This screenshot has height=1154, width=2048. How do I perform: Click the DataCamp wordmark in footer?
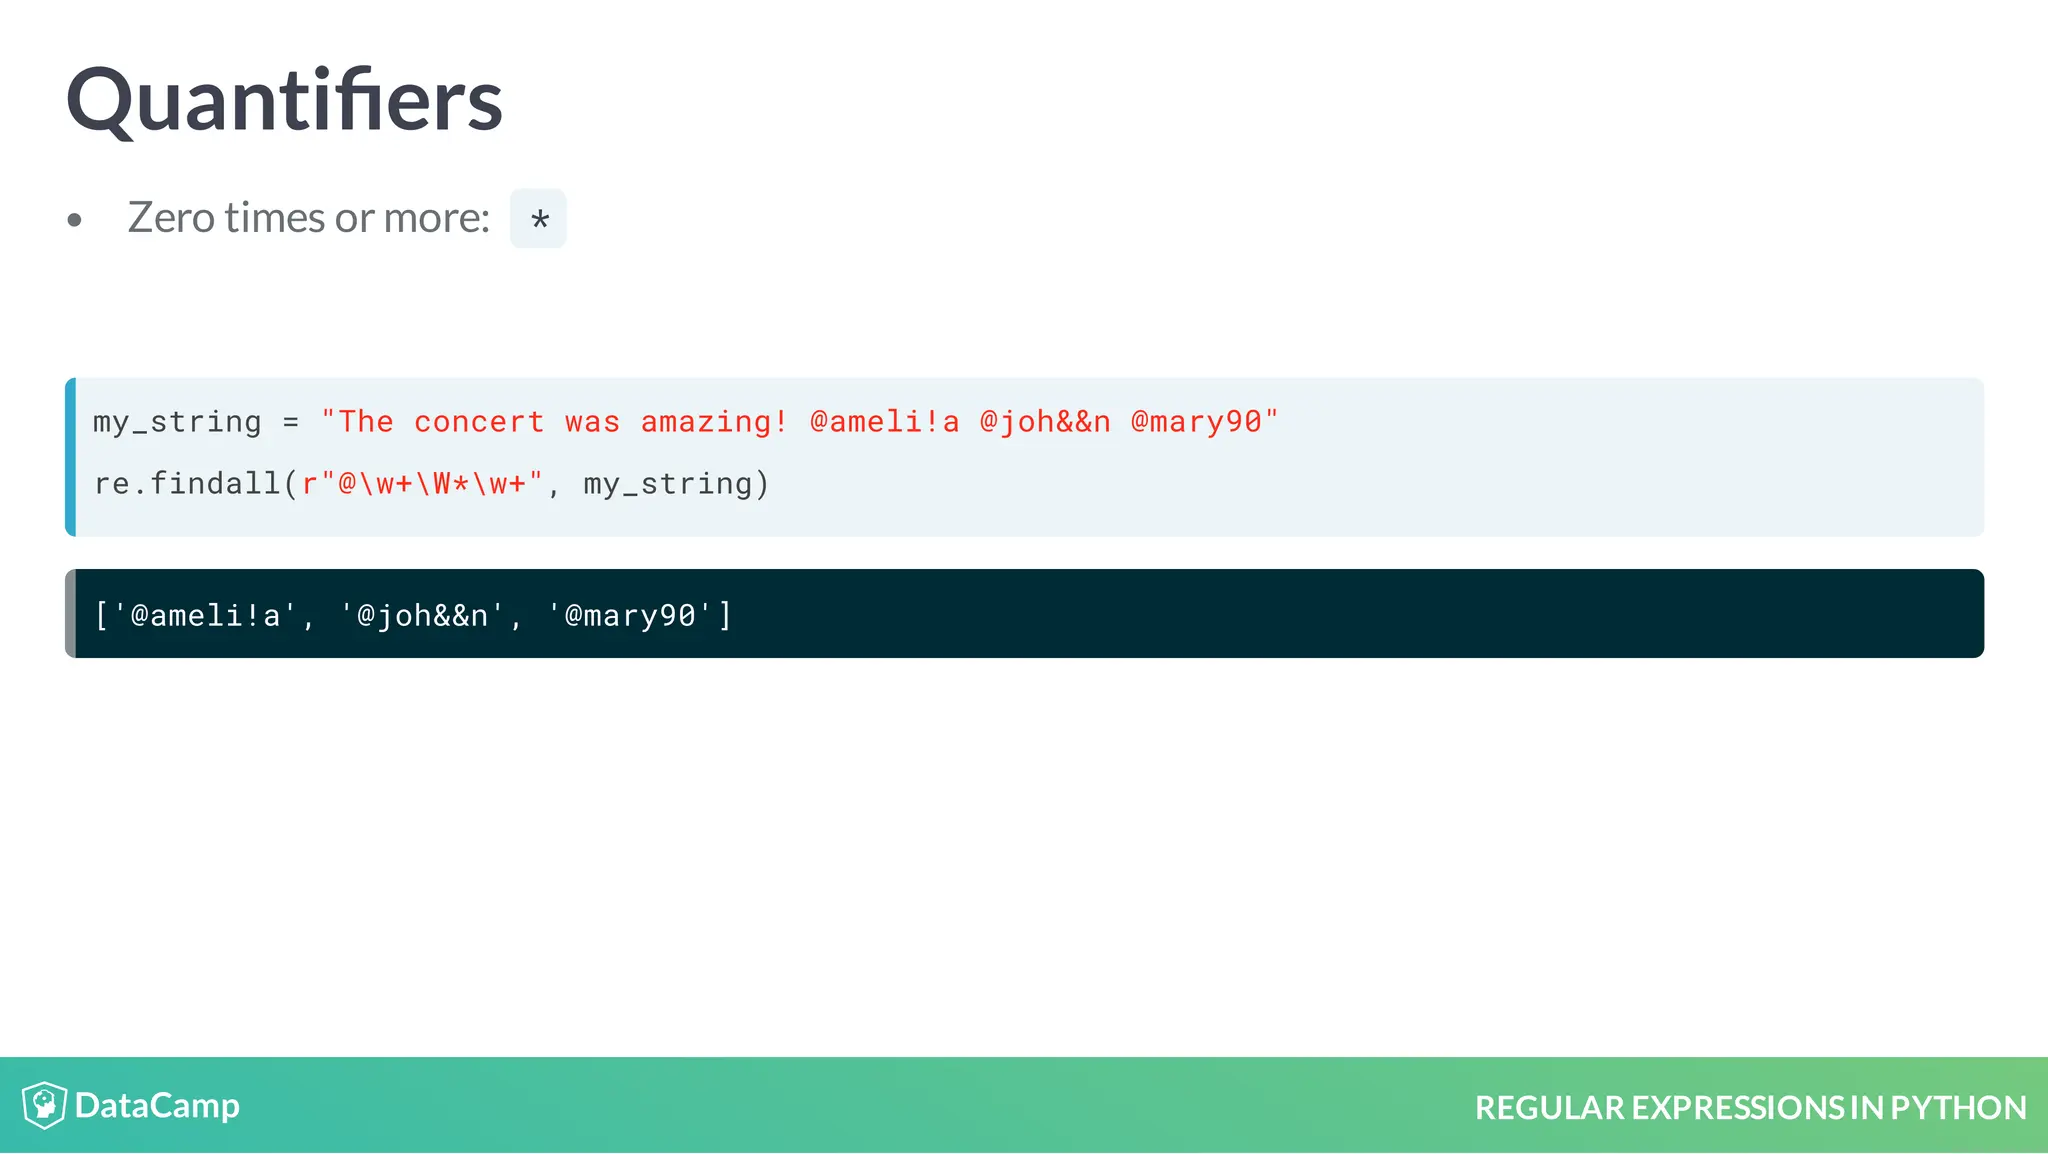[157, 1105]
